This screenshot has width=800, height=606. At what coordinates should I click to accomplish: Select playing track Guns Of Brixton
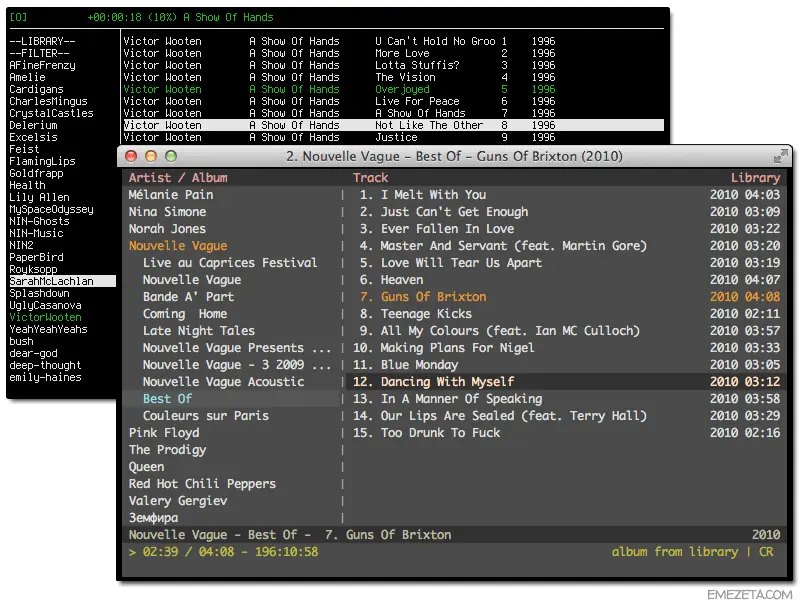coord(566,297)
